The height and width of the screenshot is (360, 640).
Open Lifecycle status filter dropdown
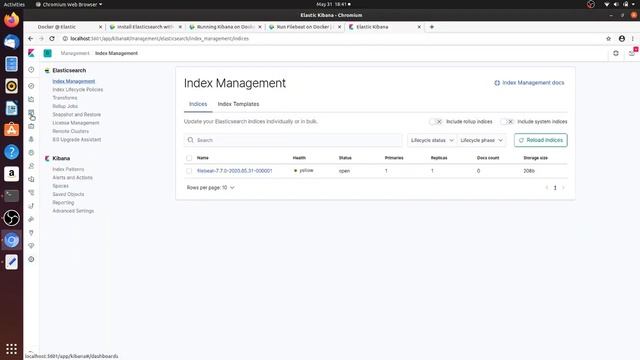click(432, 140)
